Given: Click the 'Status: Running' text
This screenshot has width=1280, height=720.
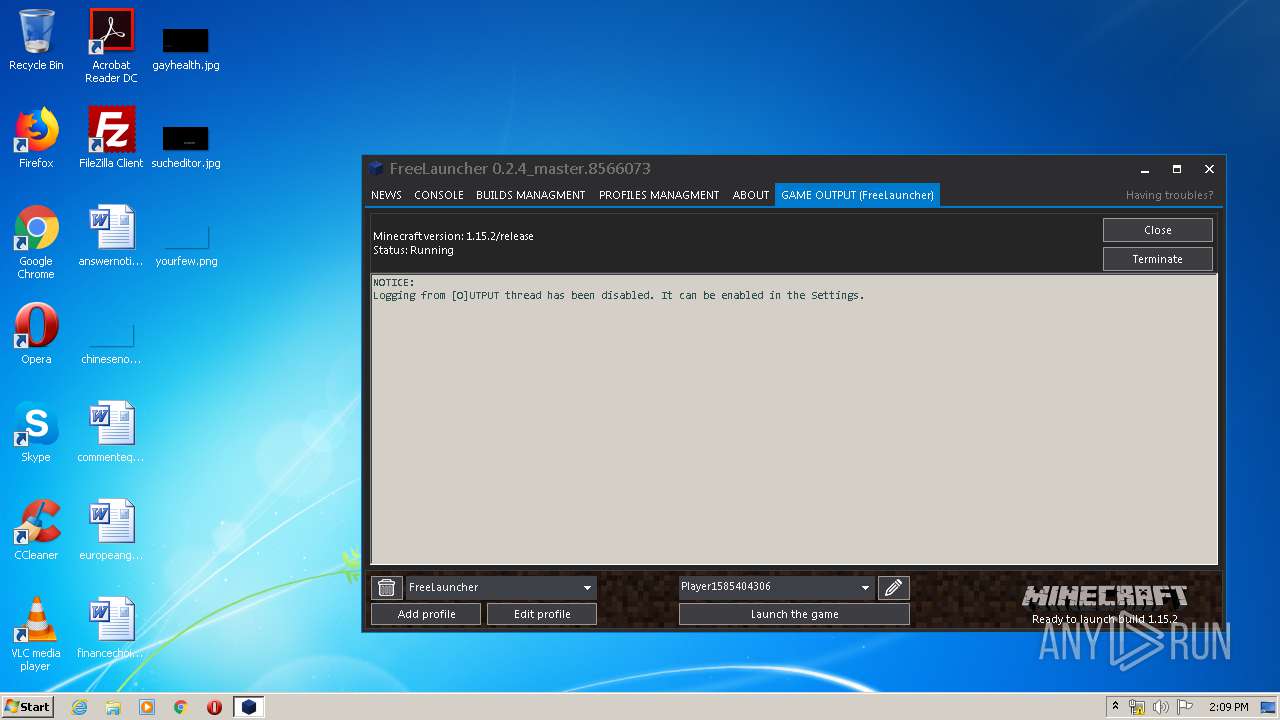Looking at the screenshot, I should tap(413, 250).
